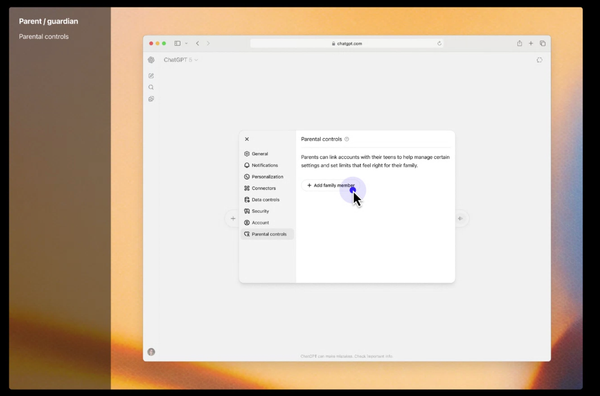Reload the page with refresh icon
The image size is (600, 396).
439,43
